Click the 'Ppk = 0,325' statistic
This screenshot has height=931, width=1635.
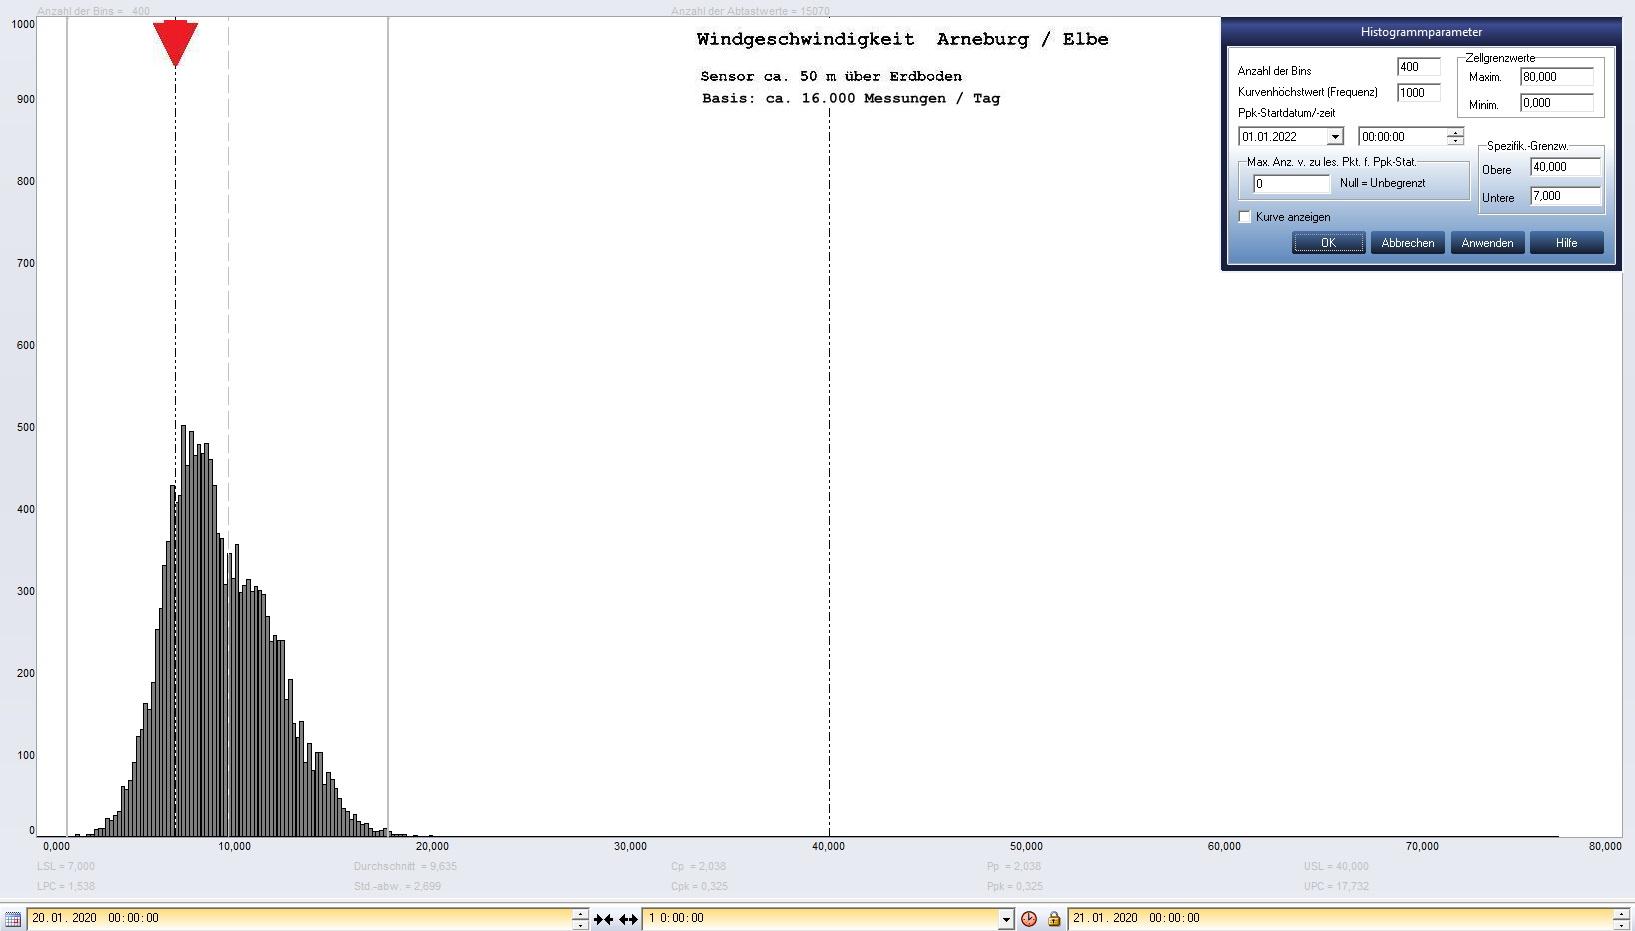coord(1015,887)
